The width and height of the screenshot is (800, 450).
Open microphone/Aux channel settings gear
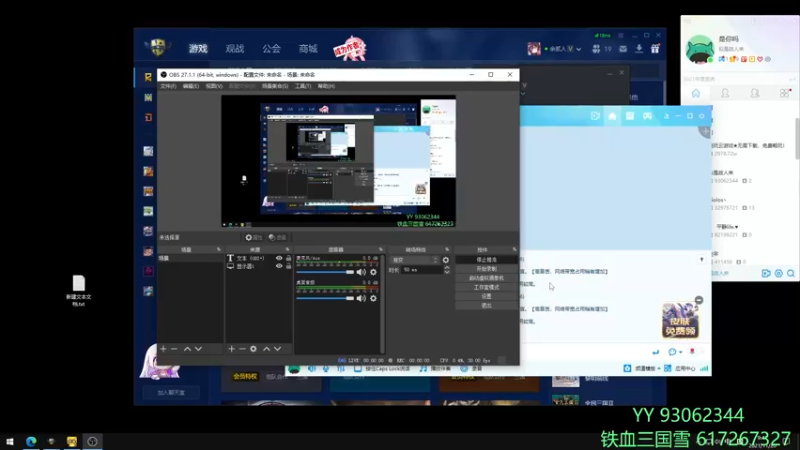[x=373, y=272]
